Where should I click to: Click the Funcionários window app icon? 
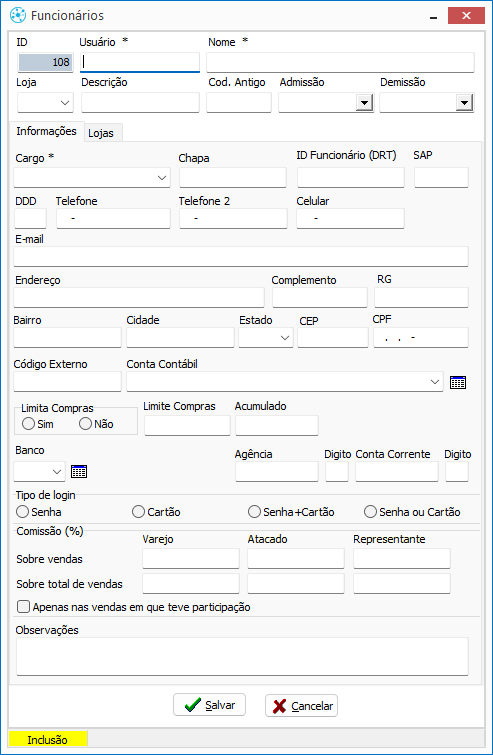click(18, 15)
